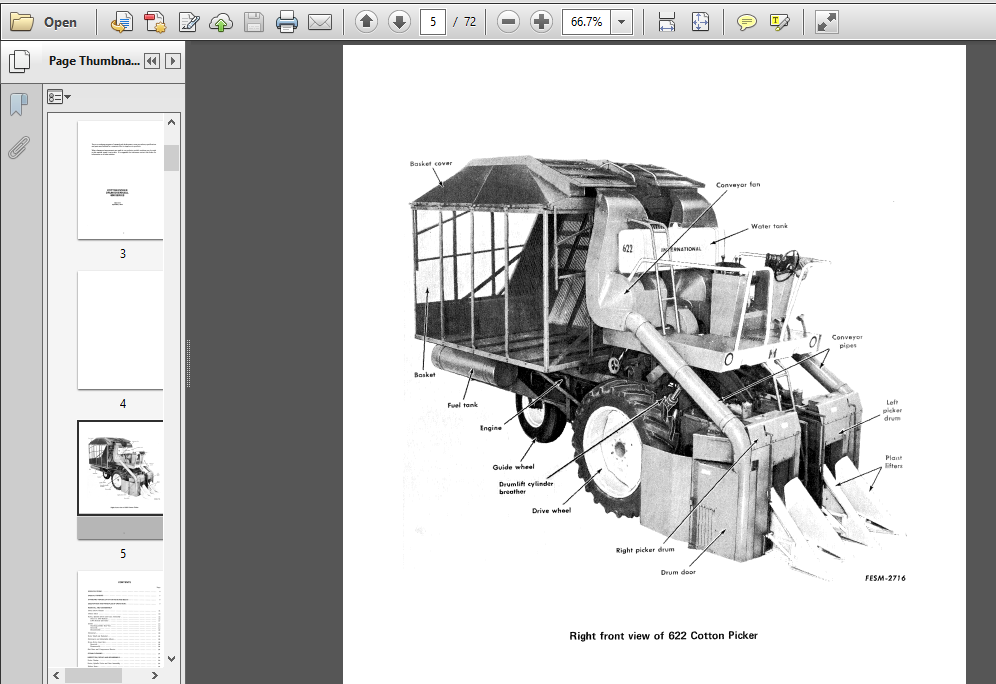Click the 'Fuel tank' label
The image size is (996, 684).
(462, 405)
